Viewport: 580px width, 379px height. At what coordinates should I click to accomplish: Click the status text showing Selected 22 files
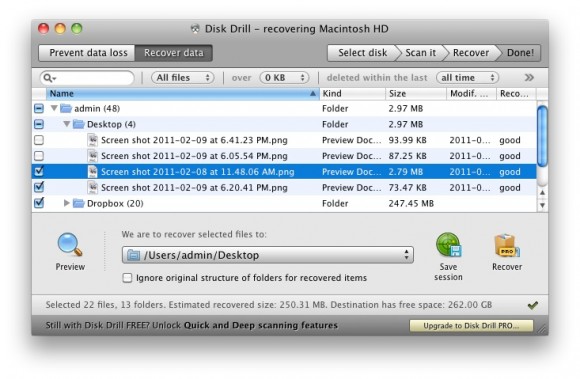click(269, 305)
